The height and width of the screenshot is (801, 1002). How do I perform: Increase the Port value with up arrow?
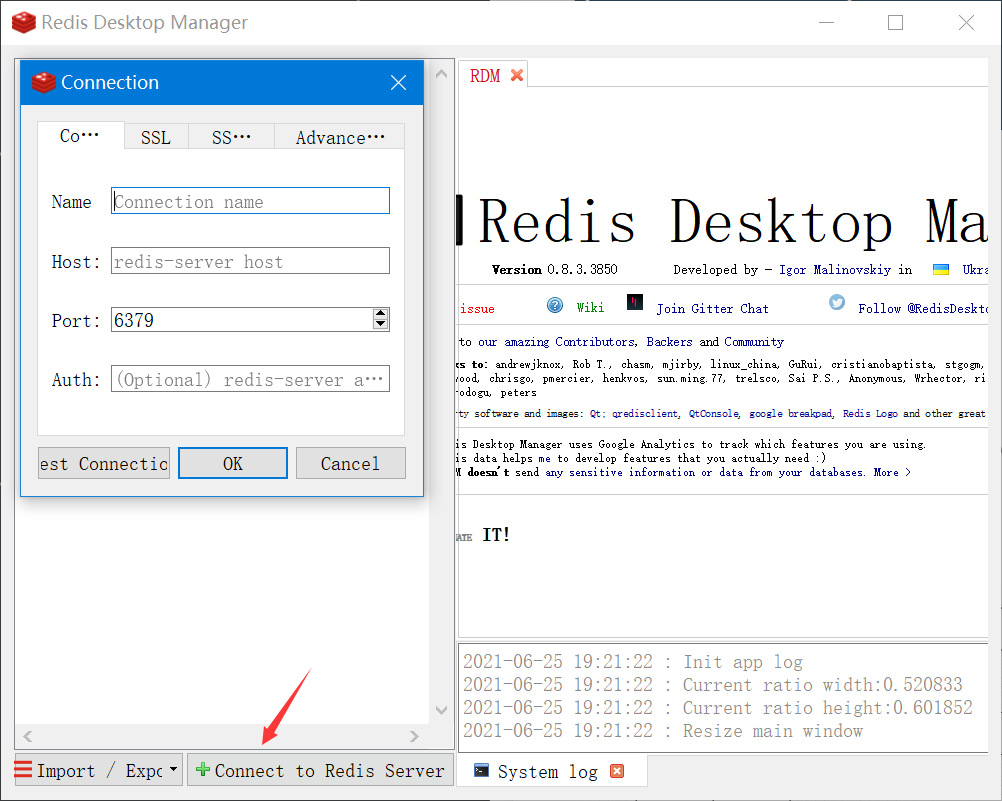click(380, 313)
